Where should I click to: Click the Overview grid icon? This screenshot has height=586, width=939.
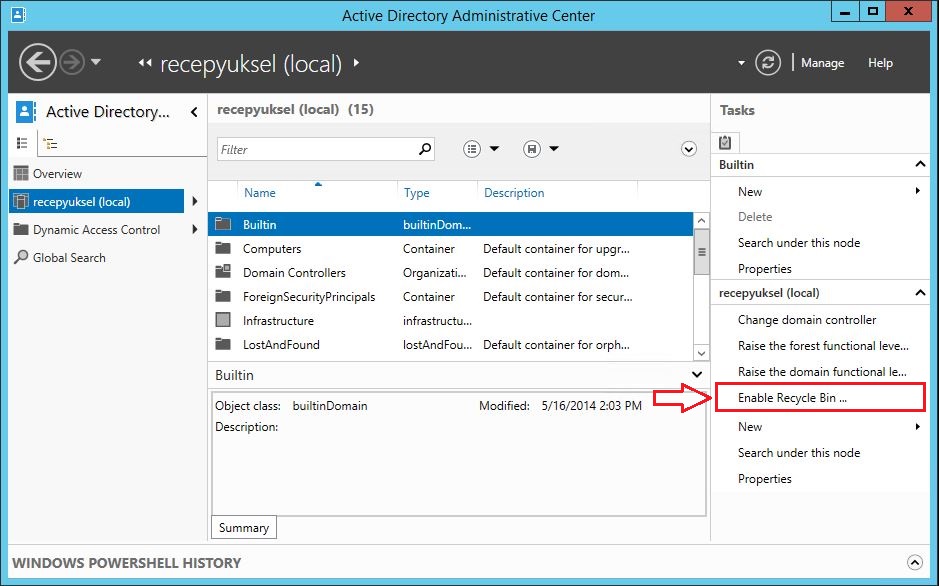pos(21,174)
